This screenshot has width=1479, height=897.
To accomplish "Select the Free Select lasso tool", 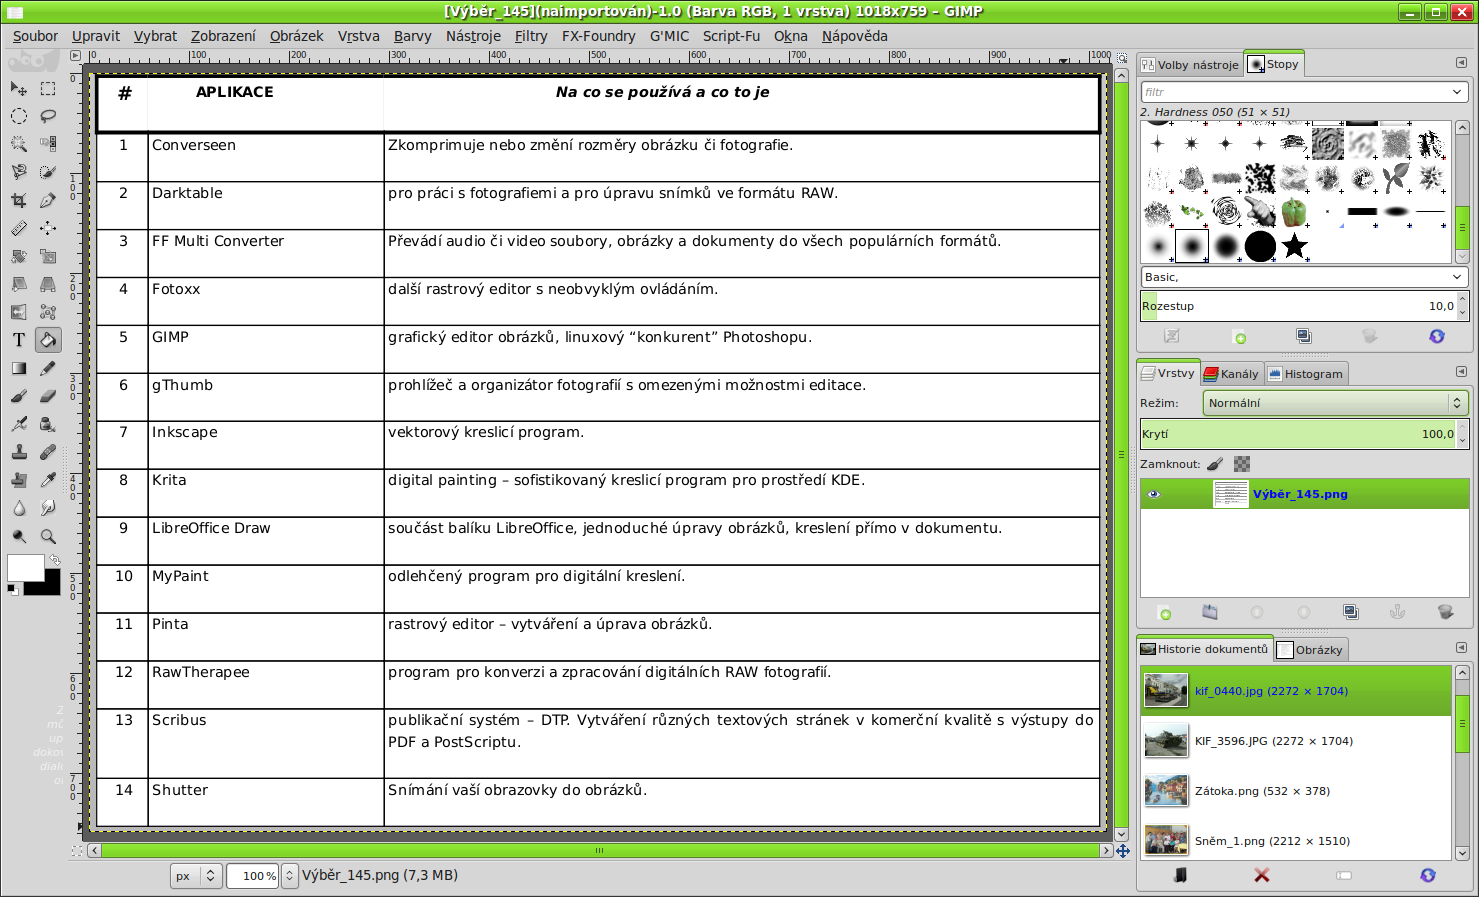I will [47, 116].
